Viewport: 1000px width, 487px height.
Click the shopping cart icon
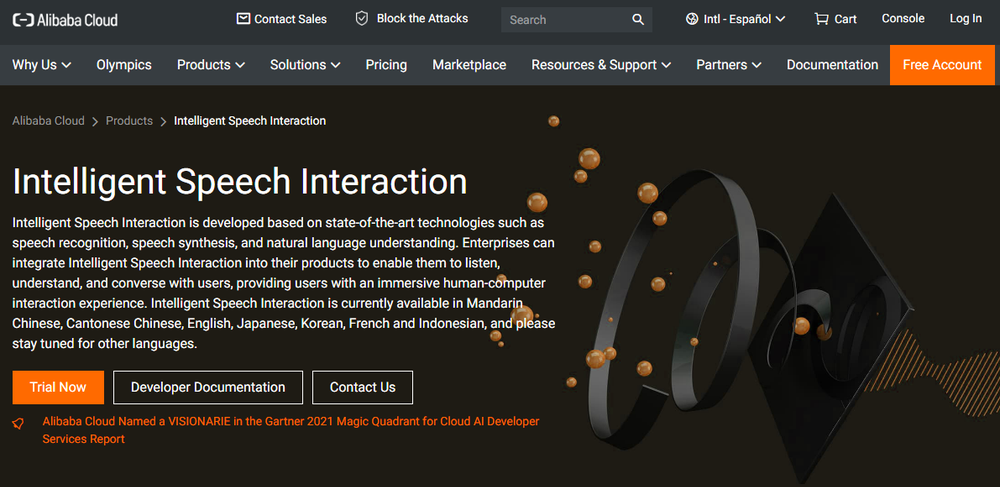click(x=821, y=19)
